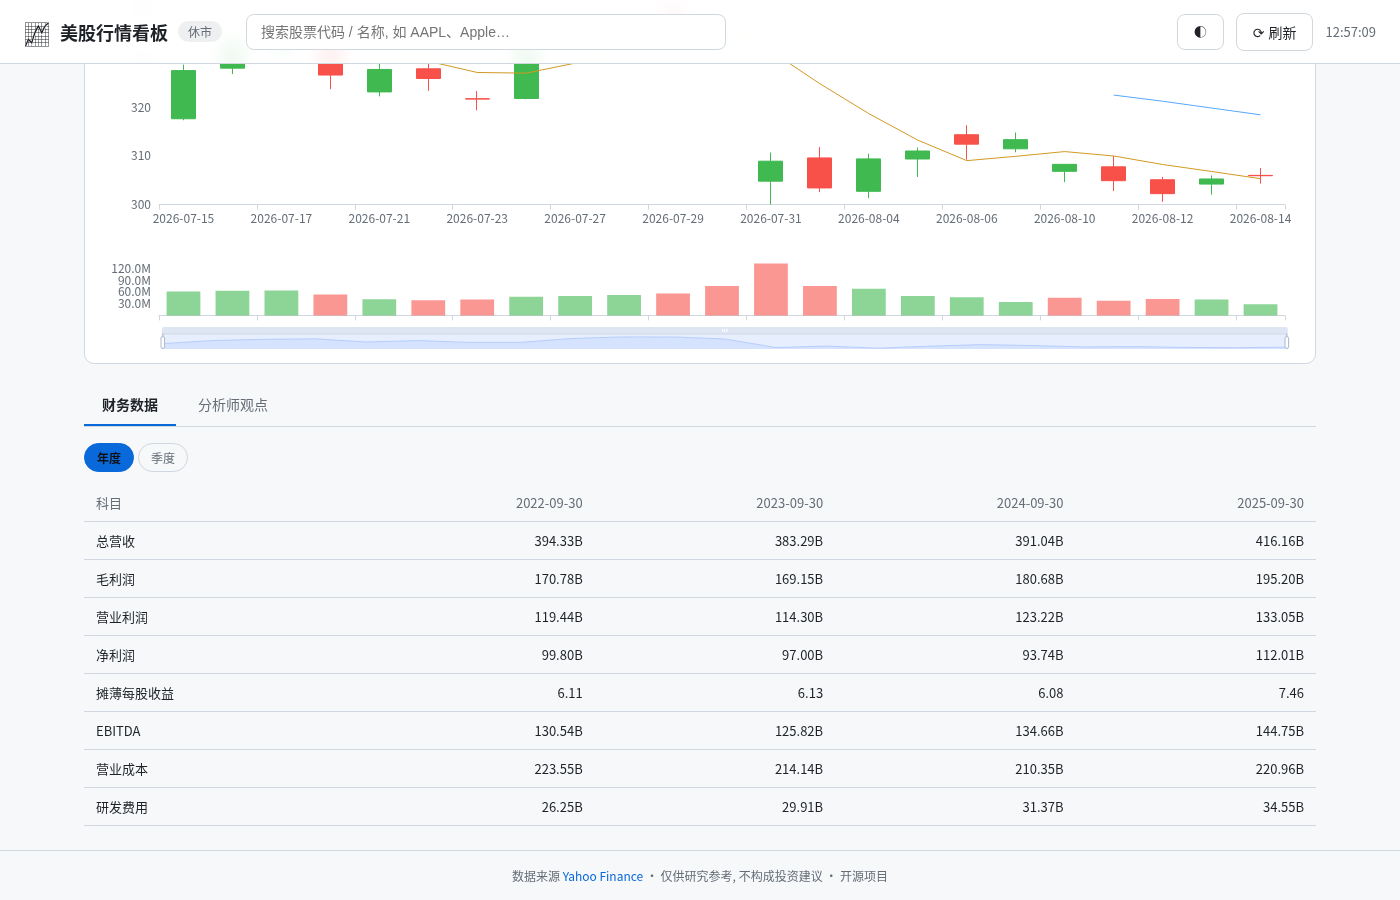Click the tallest red volume bar
This screenshot has width=1400, height=900.
coord(771,290)
